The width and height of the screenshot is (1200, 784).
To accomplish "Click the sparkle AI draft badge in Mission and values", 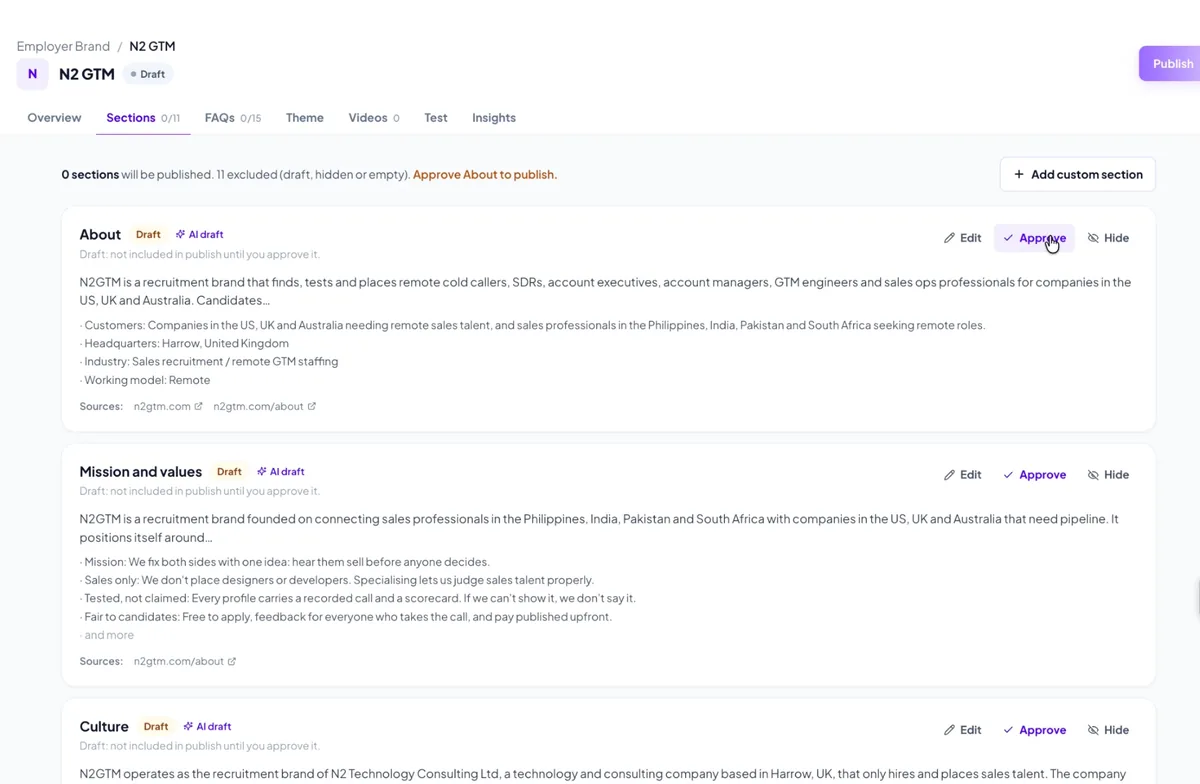I will point(280,472).
